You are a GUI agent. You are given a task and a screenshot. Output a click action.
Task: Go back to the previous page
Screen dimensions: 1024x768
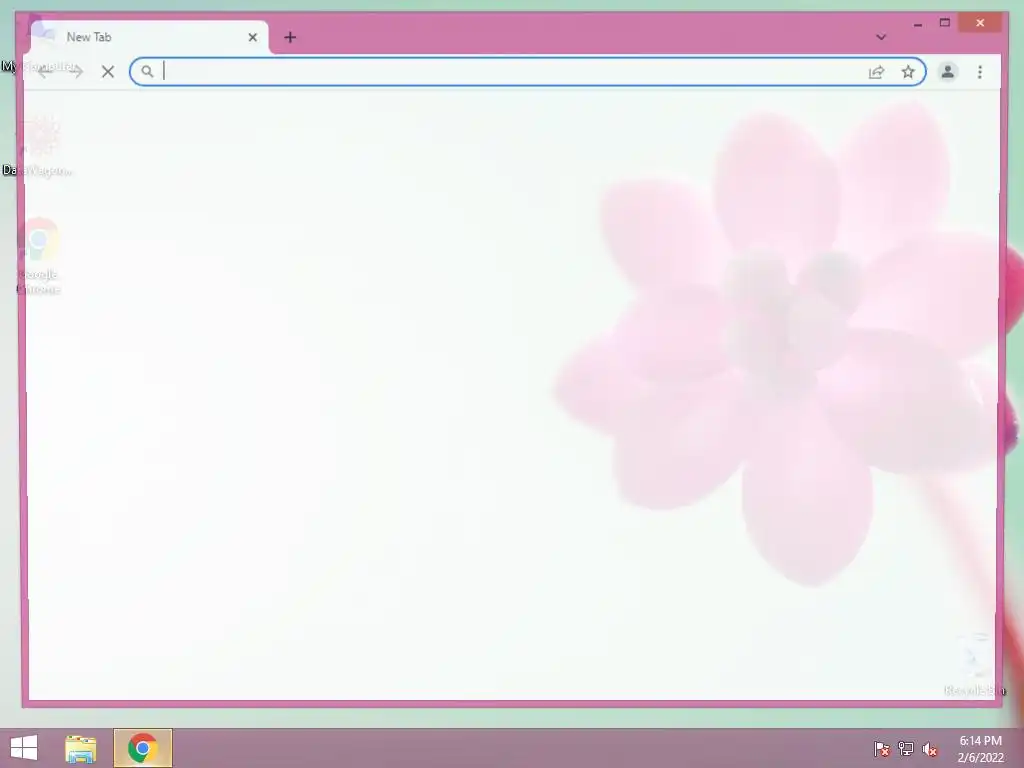pyautogui.click(x=44, y=72)
